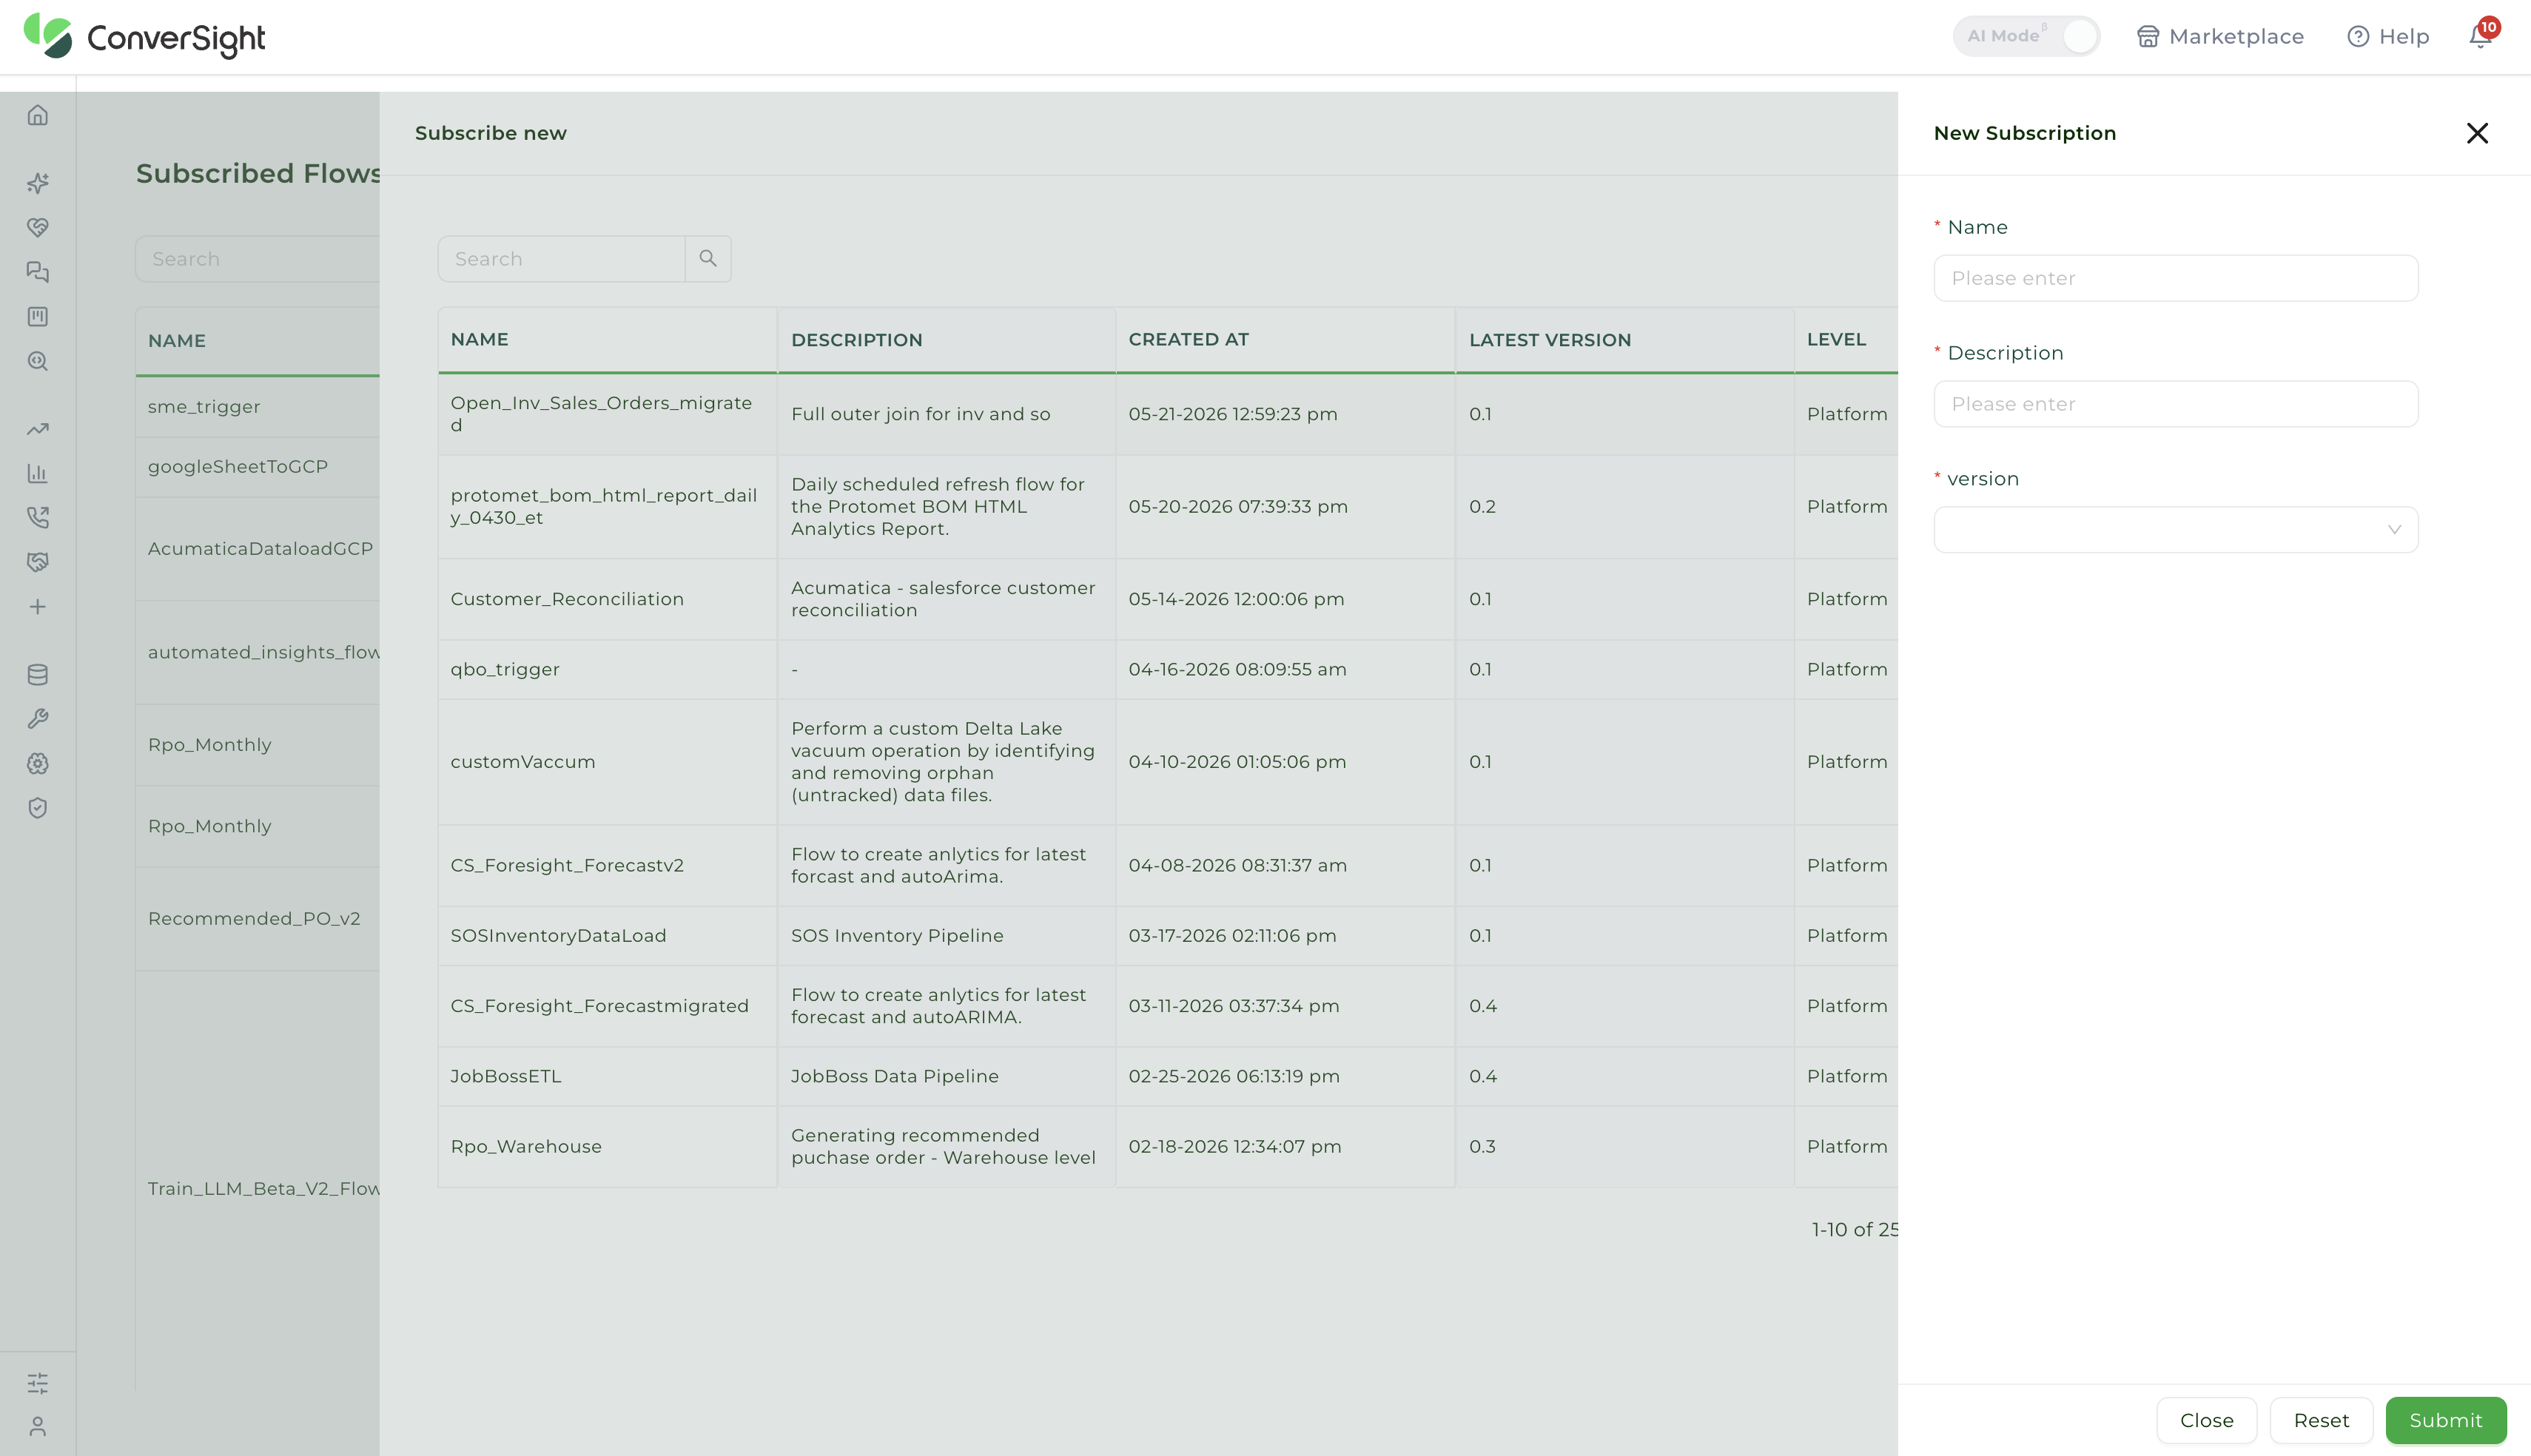Open the Marketplace menu
The height and width of the screenshot is (1456, 2531).
coord(2220,37)
